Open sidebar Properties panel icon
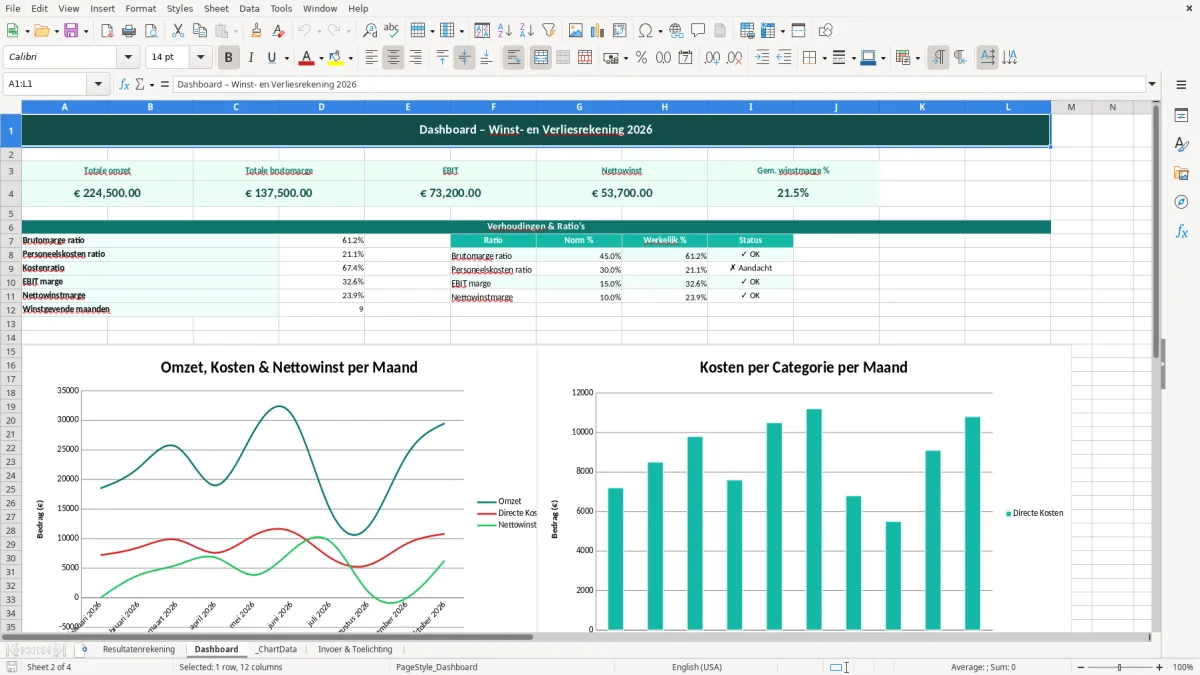This screenshot has width=1200, height=675. coord(1181,116)
